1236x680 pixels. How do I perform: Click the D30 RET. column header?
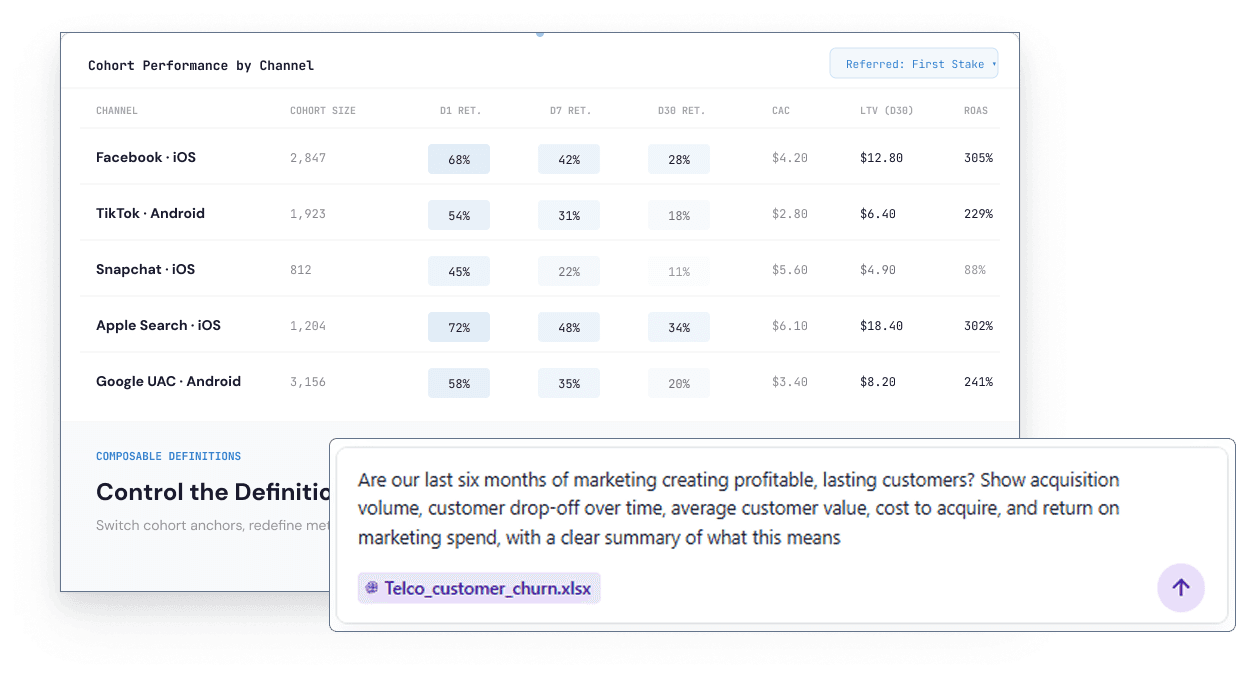tap(680, 111)
